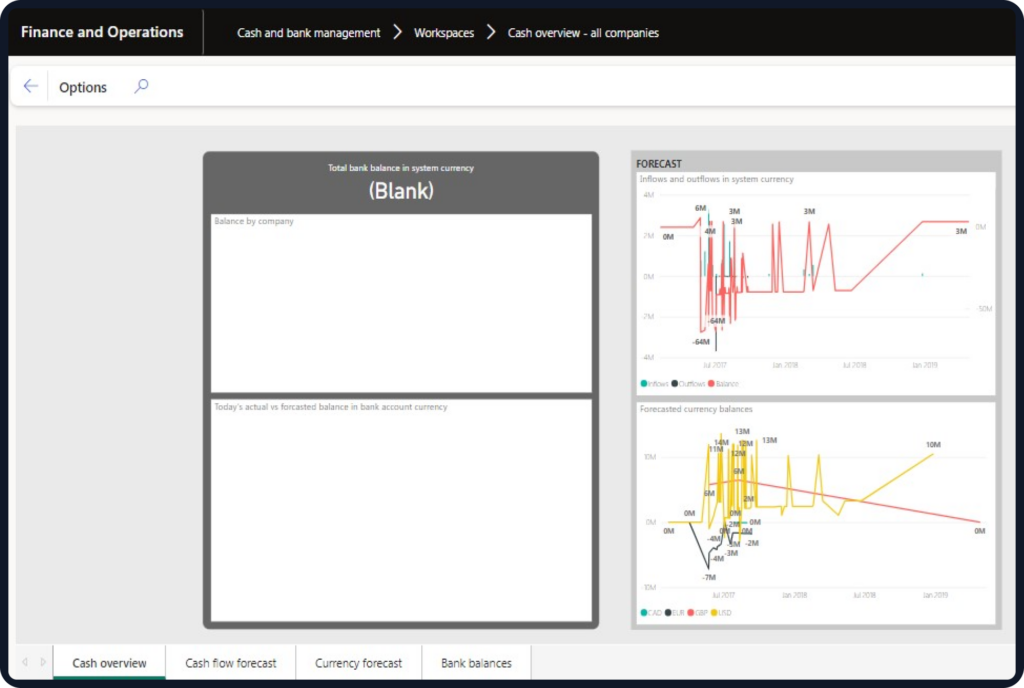Click next tab scroll arrow

tap(43, 662)
